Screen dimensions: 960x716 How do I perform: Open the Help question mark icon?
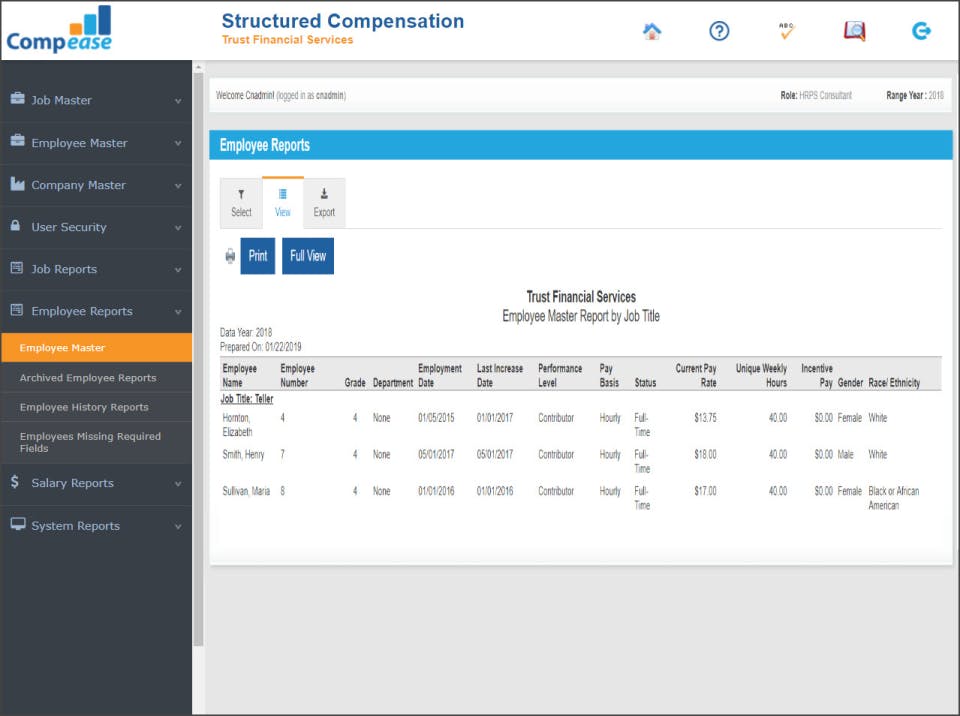coord(719,31)
